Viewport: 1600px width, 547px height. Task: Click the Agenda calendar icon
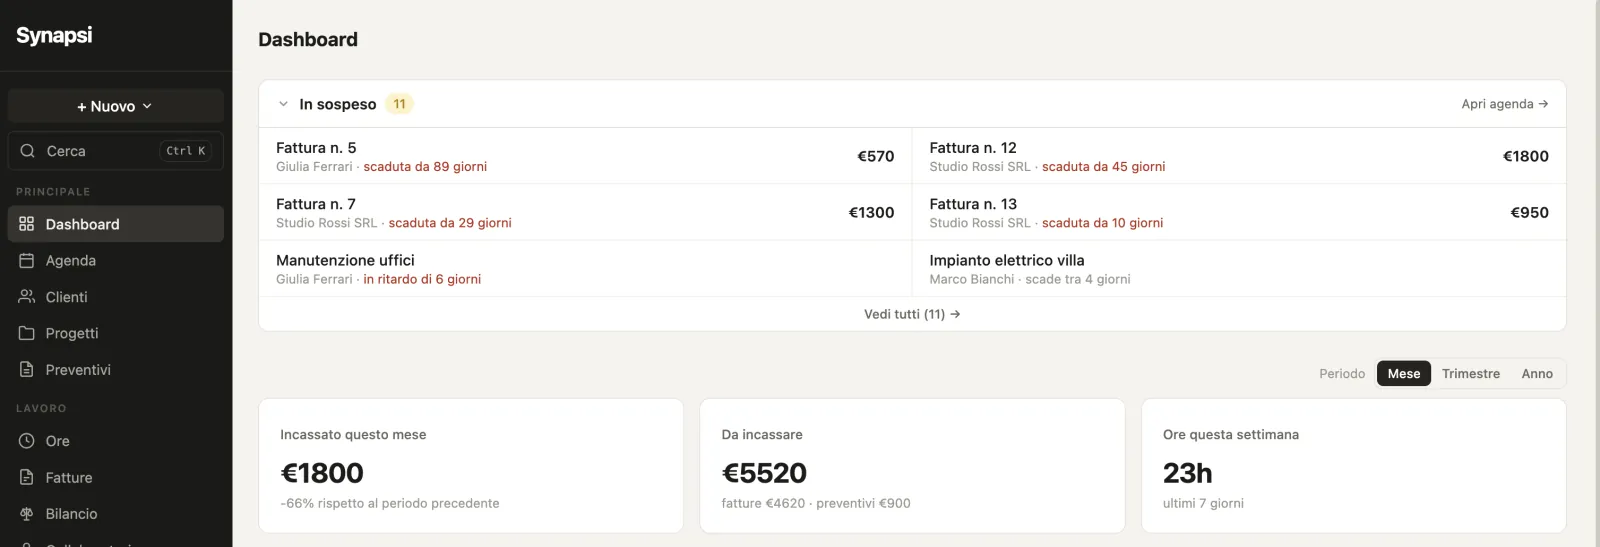pyautogui.click(x=27, y=260)
